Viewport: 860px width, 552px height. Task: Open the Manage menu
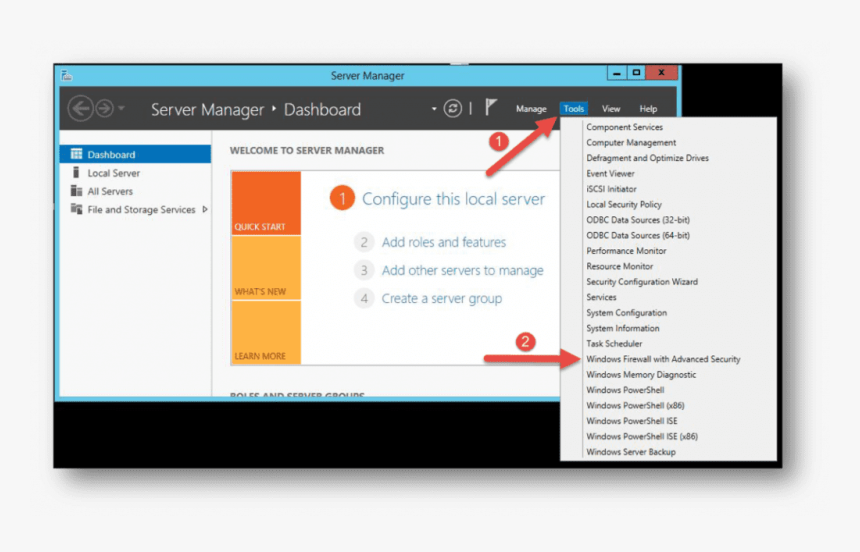tap(531, 109)
